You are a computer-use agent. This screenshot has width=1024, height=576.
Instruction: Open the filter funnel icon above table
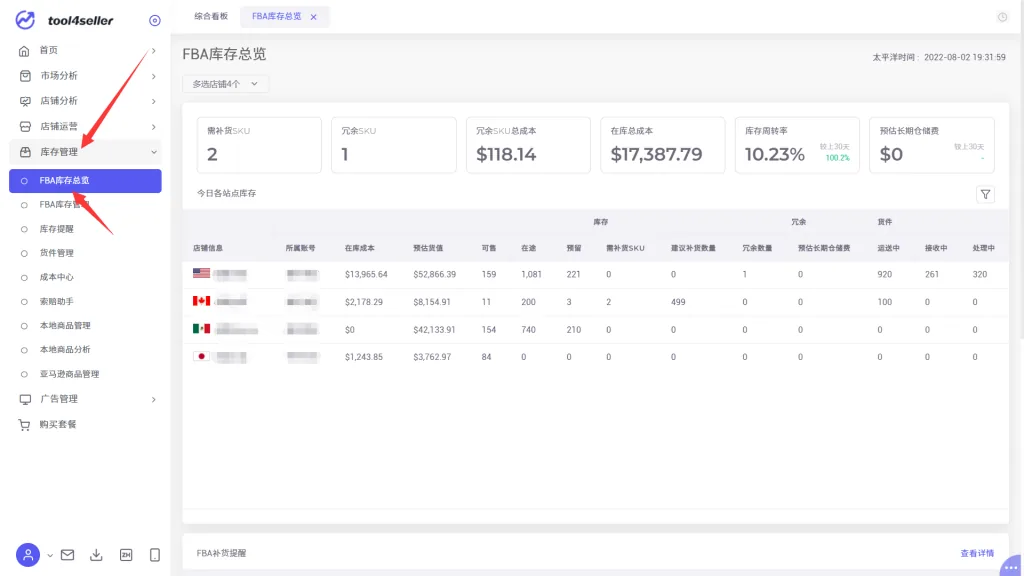[x=985, y=195]
